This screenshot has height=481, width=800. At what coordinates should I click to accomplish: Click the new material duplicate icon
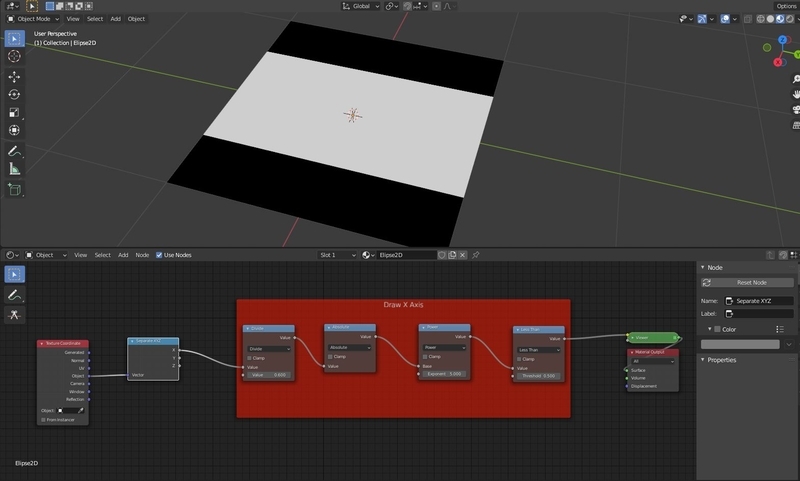[x=452, y=255]
